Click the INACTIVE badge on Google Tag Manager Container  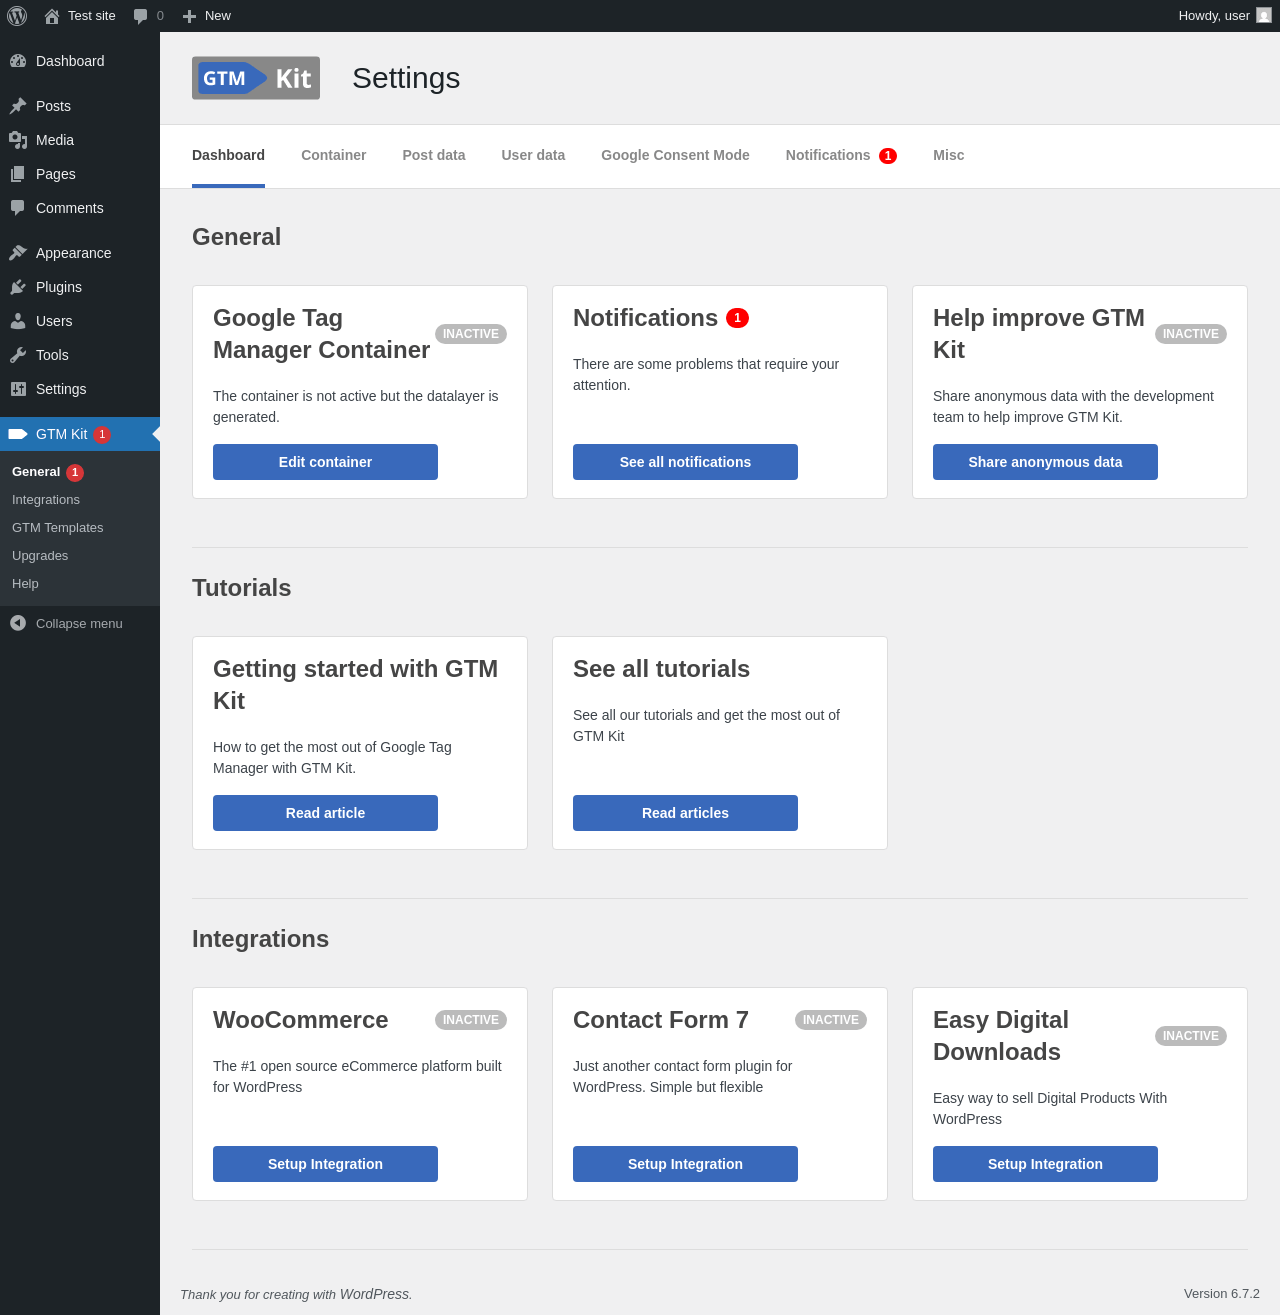coord(471,334)
